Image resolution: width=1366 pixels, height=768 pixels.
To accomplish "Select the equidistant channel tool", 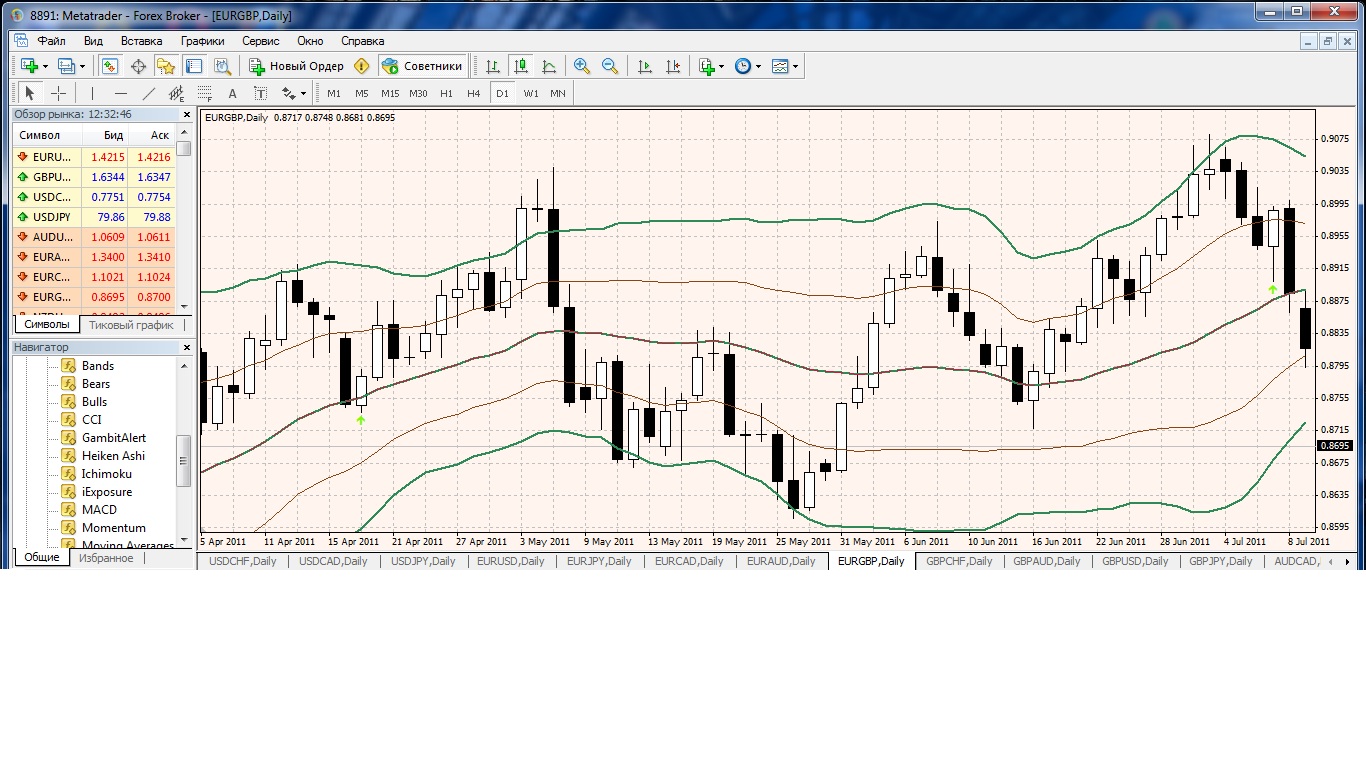I will [177, 93].
